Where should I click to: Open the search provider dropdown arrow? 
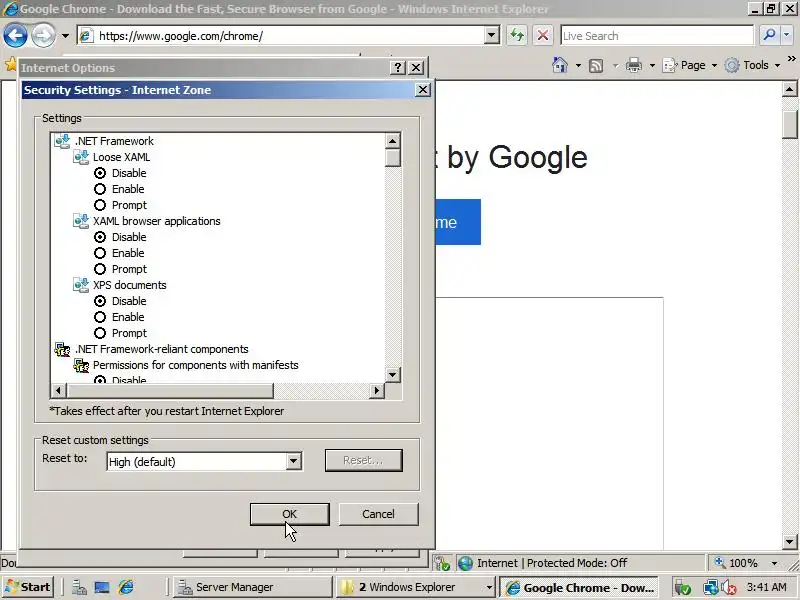point(787,36)
